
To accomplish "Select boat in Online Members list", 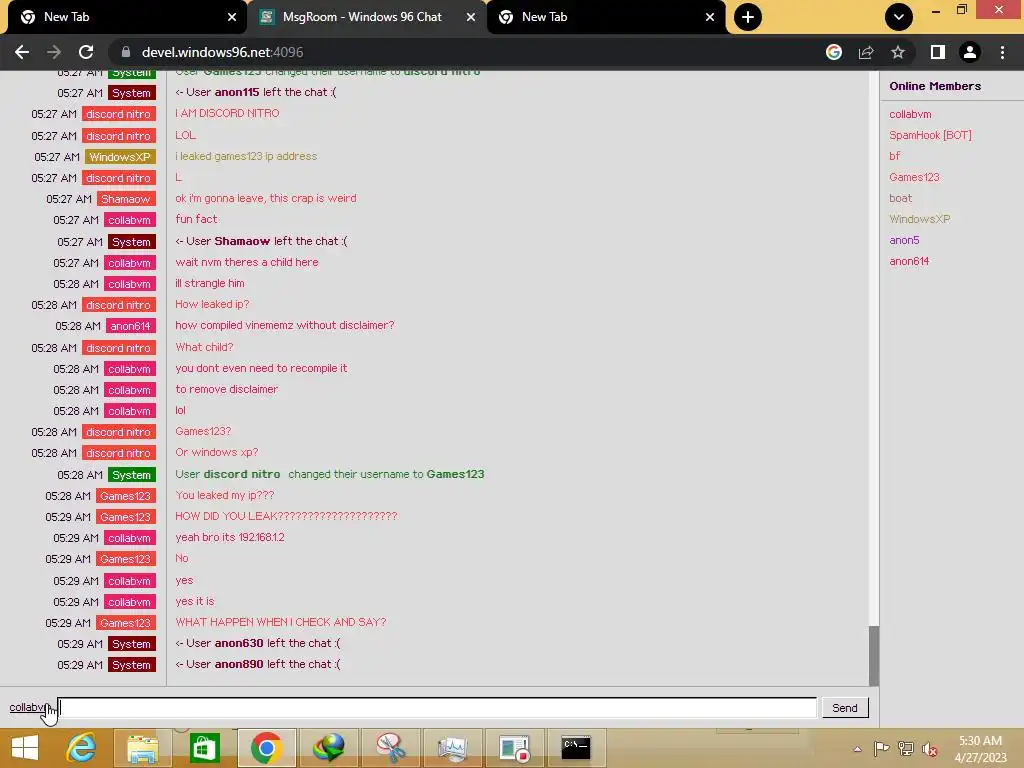I will click(x=900, y=198).
